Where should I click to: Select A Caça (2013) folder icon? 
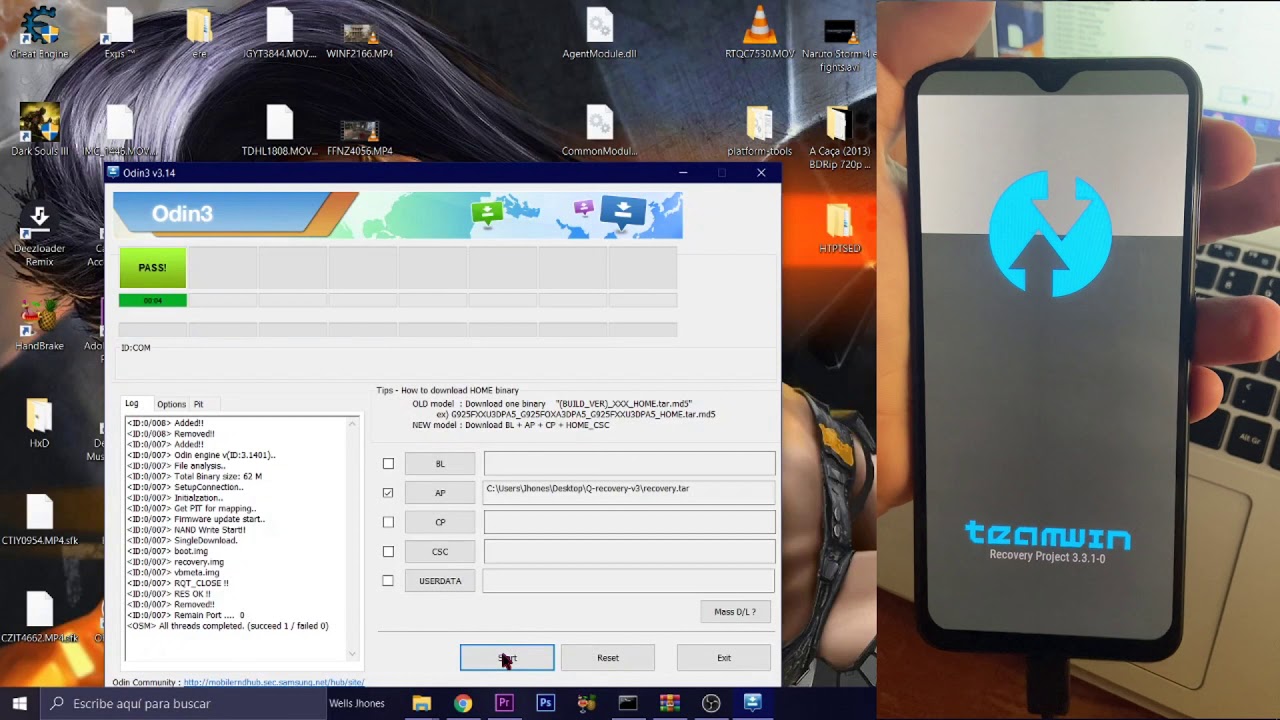click(839, 137)
